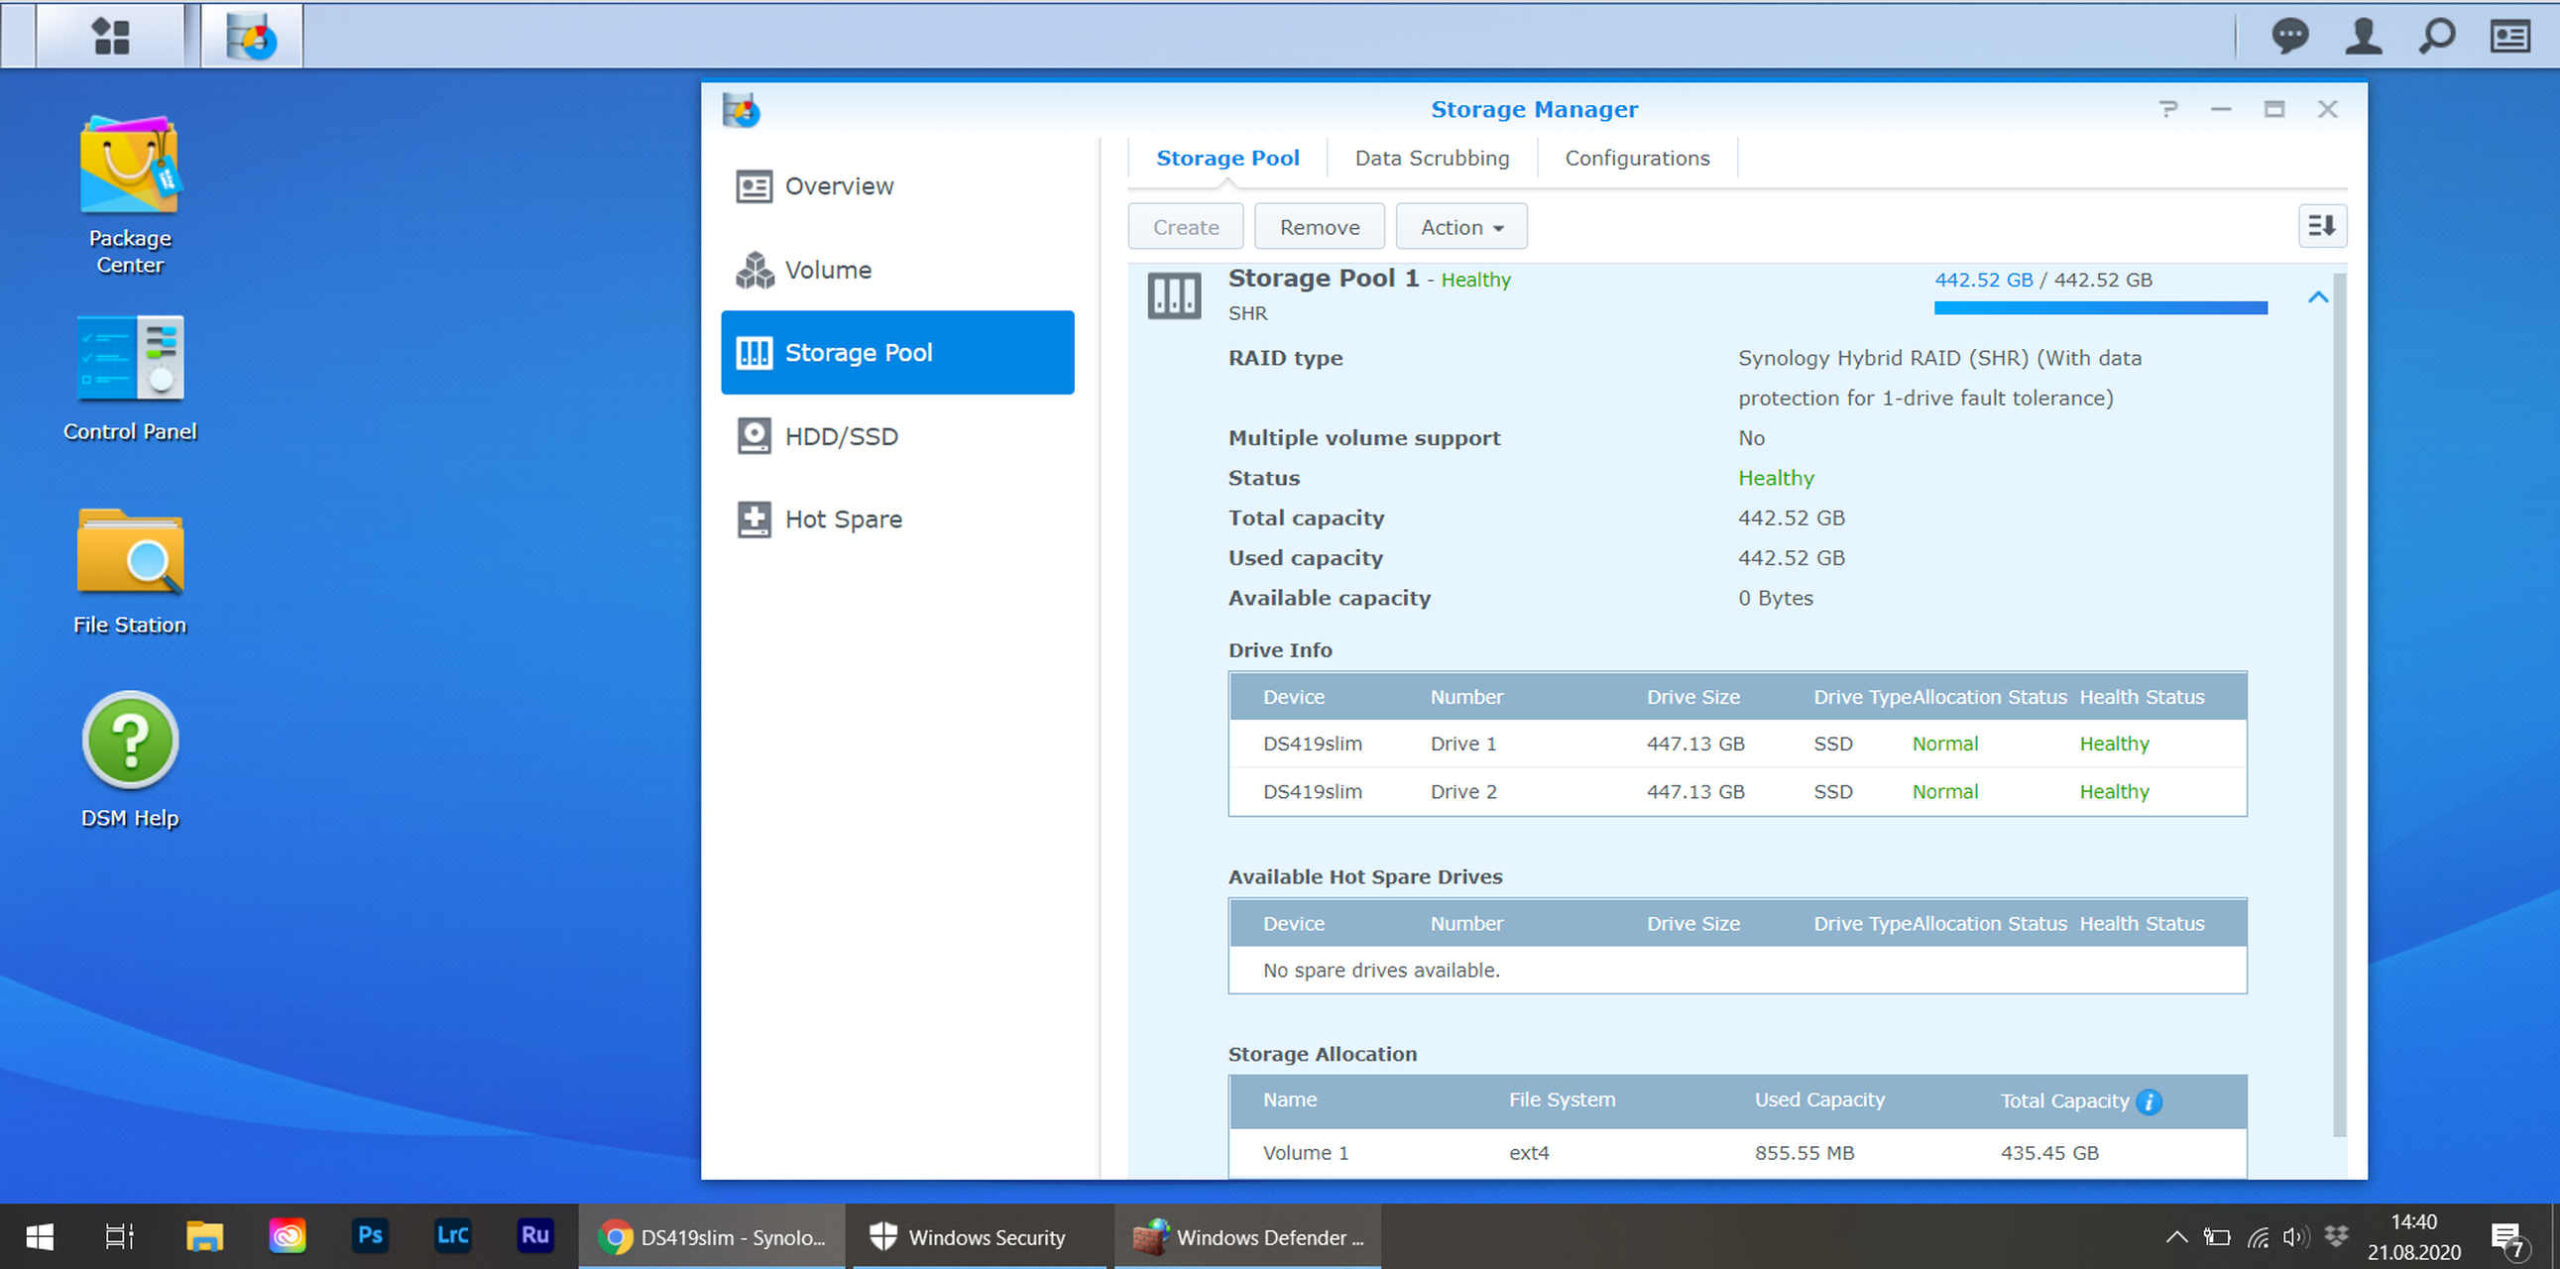Open the Action dropdown menu
Viewport: 2560px width, 1269px height.
click(x=1461, y=227)
